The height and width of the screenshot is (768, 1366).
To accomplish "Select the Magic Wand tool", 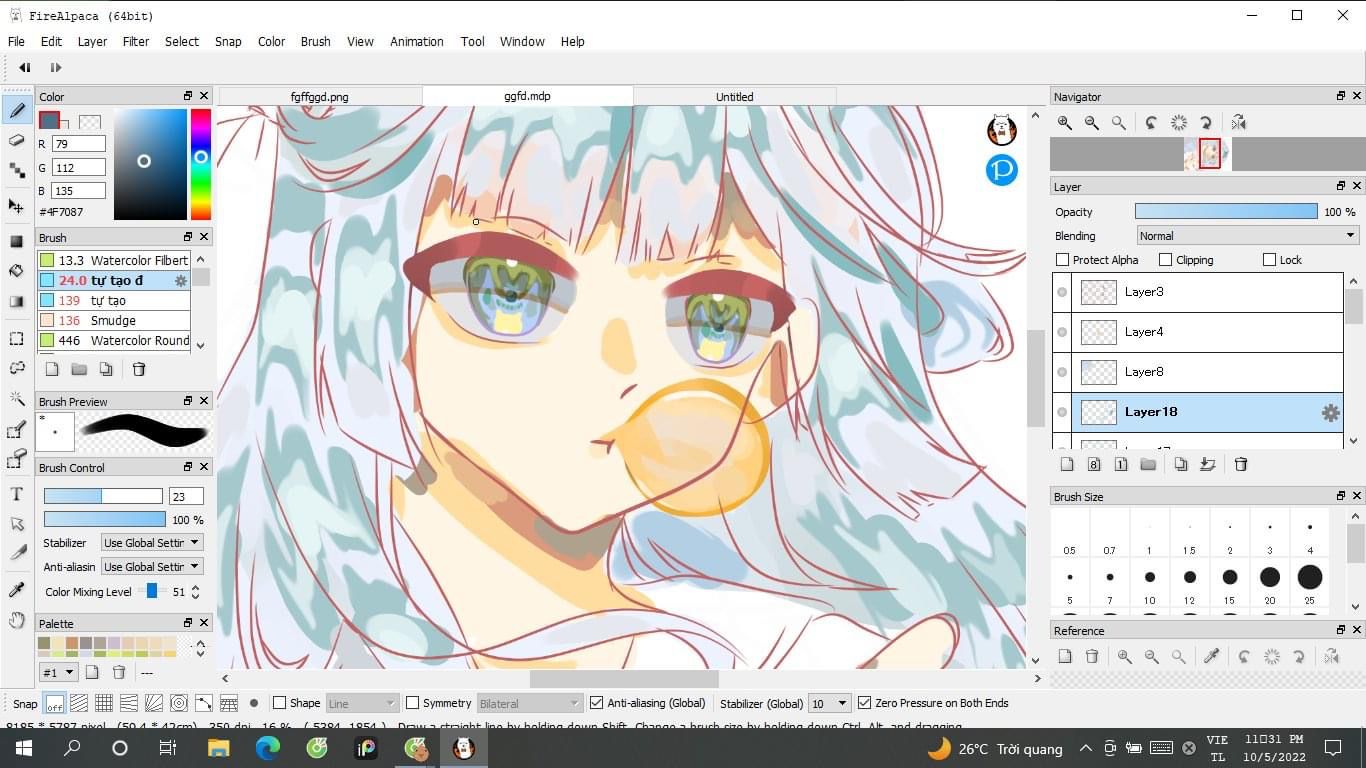I will coord(16,398).
